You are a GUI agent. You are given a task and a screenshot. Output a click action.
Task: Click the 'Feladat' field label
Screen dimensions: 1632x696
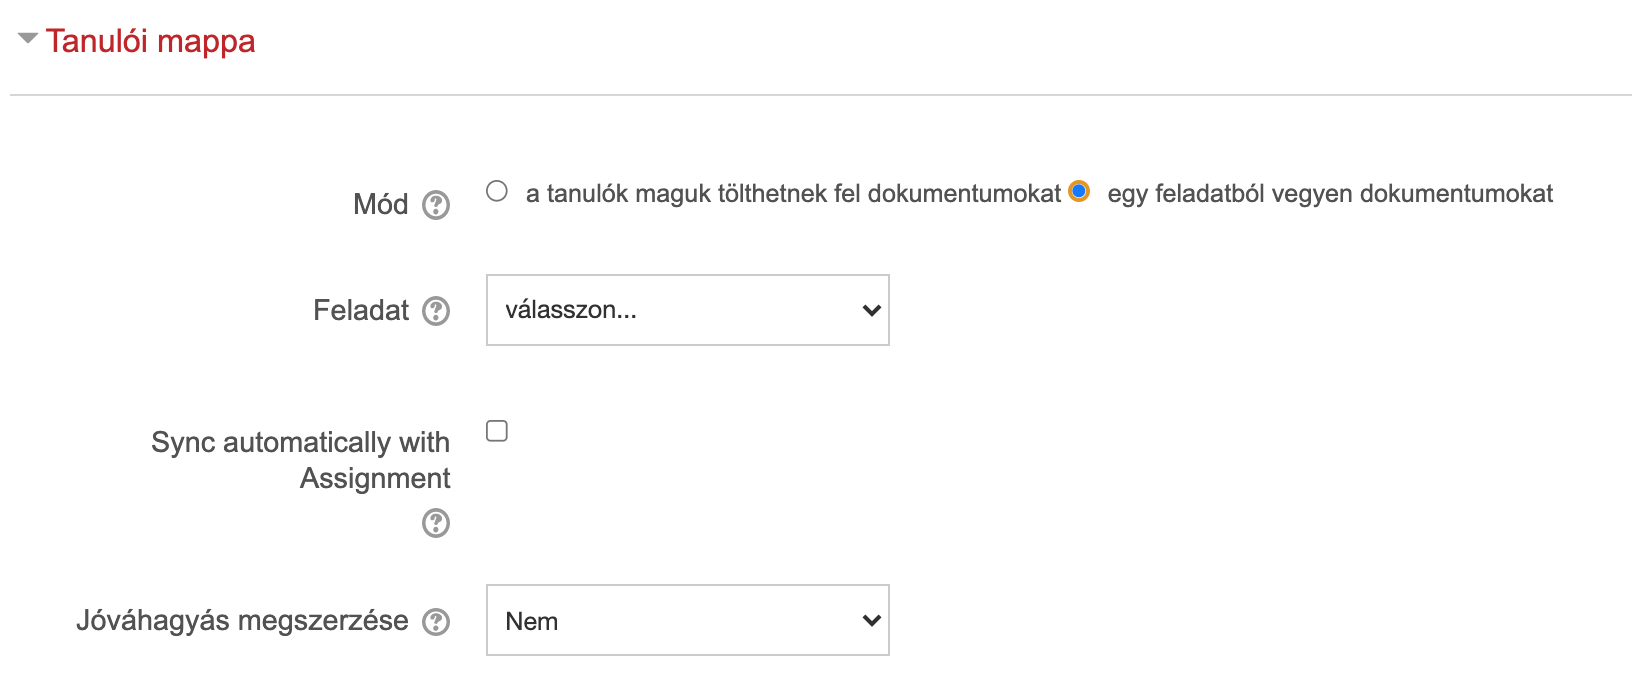point(361,310)
